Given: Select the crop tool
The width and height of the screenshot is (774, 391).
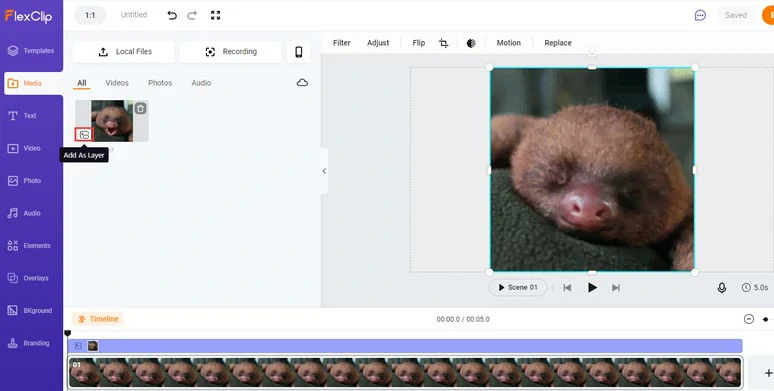Looking at the screenshot, I should 443,43.
